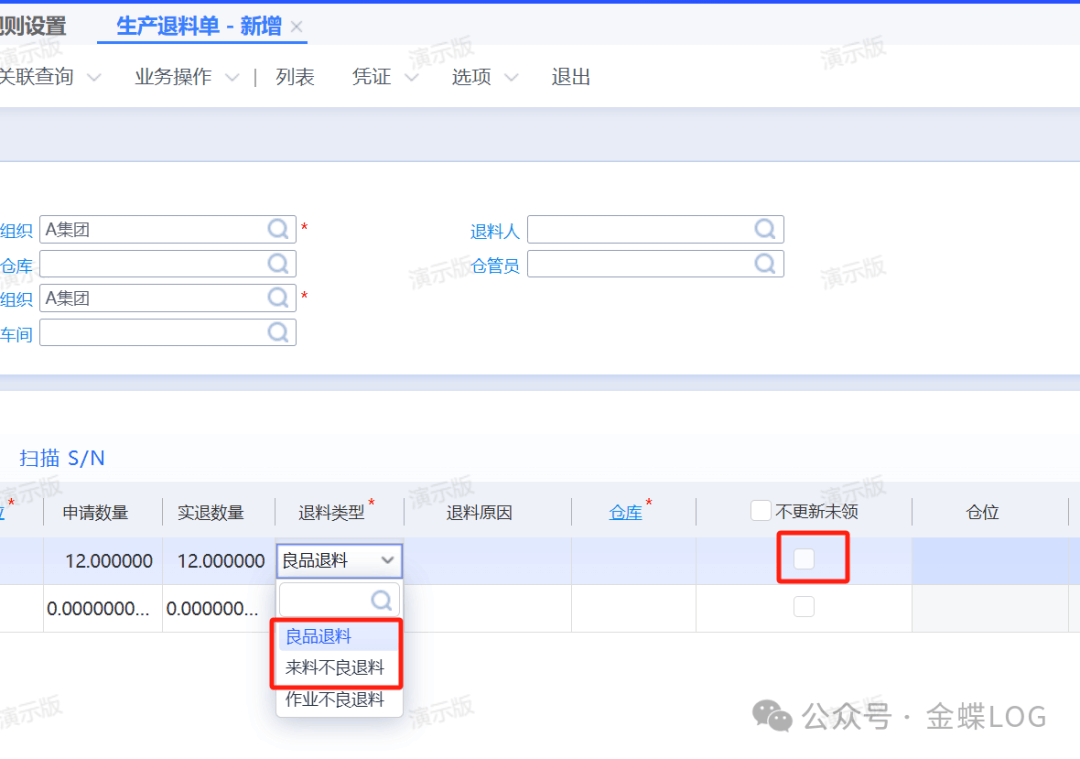Click search icon in 仓管员 field
The width and height of the screenshot is (1080, 759).
pyautogui.click(x=765, y=264)
